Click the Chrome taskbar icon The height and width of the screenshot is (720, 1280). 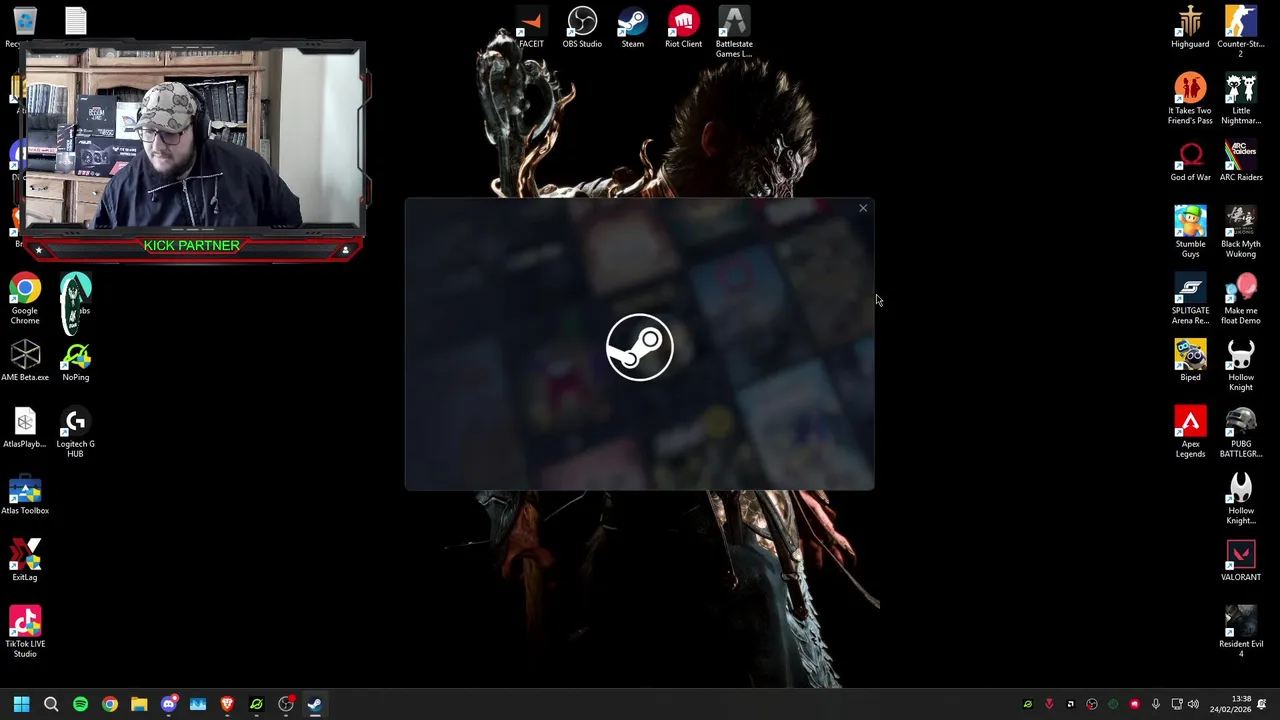[110, 704]
